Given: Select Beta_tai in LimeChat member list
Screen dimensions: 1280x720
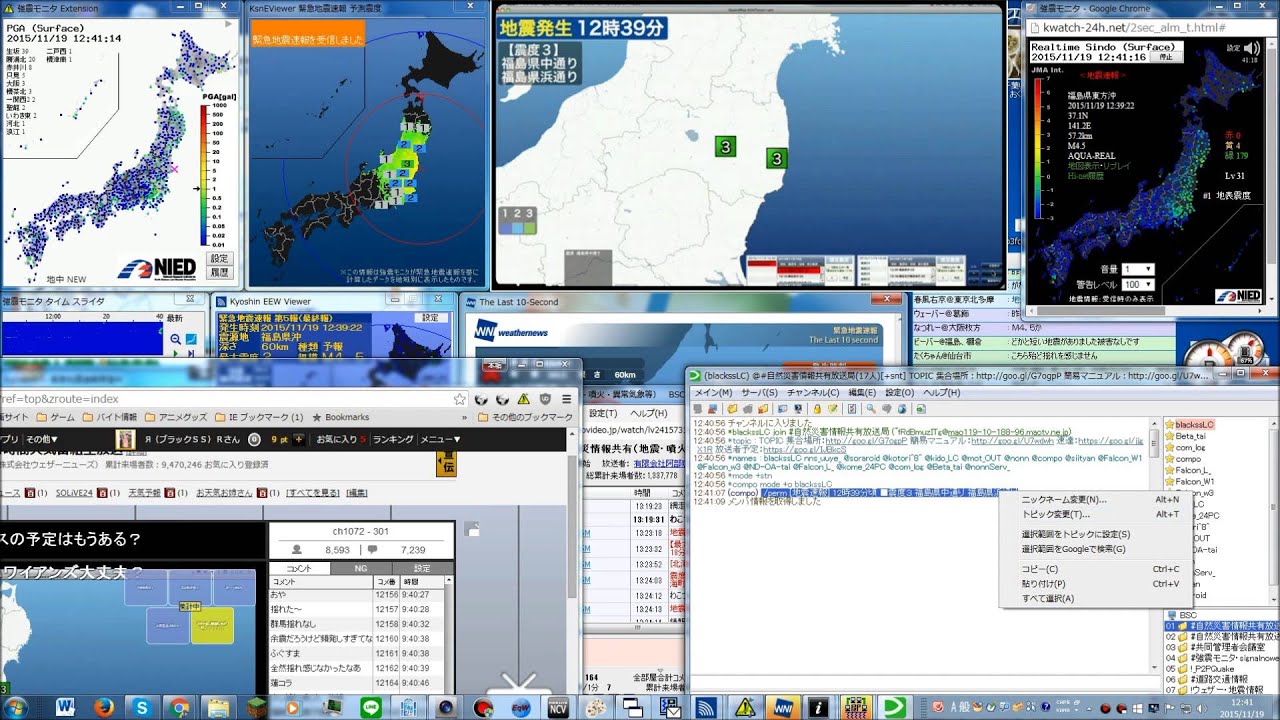Looking at the screenshot, I should click(x=1190, y=436).
